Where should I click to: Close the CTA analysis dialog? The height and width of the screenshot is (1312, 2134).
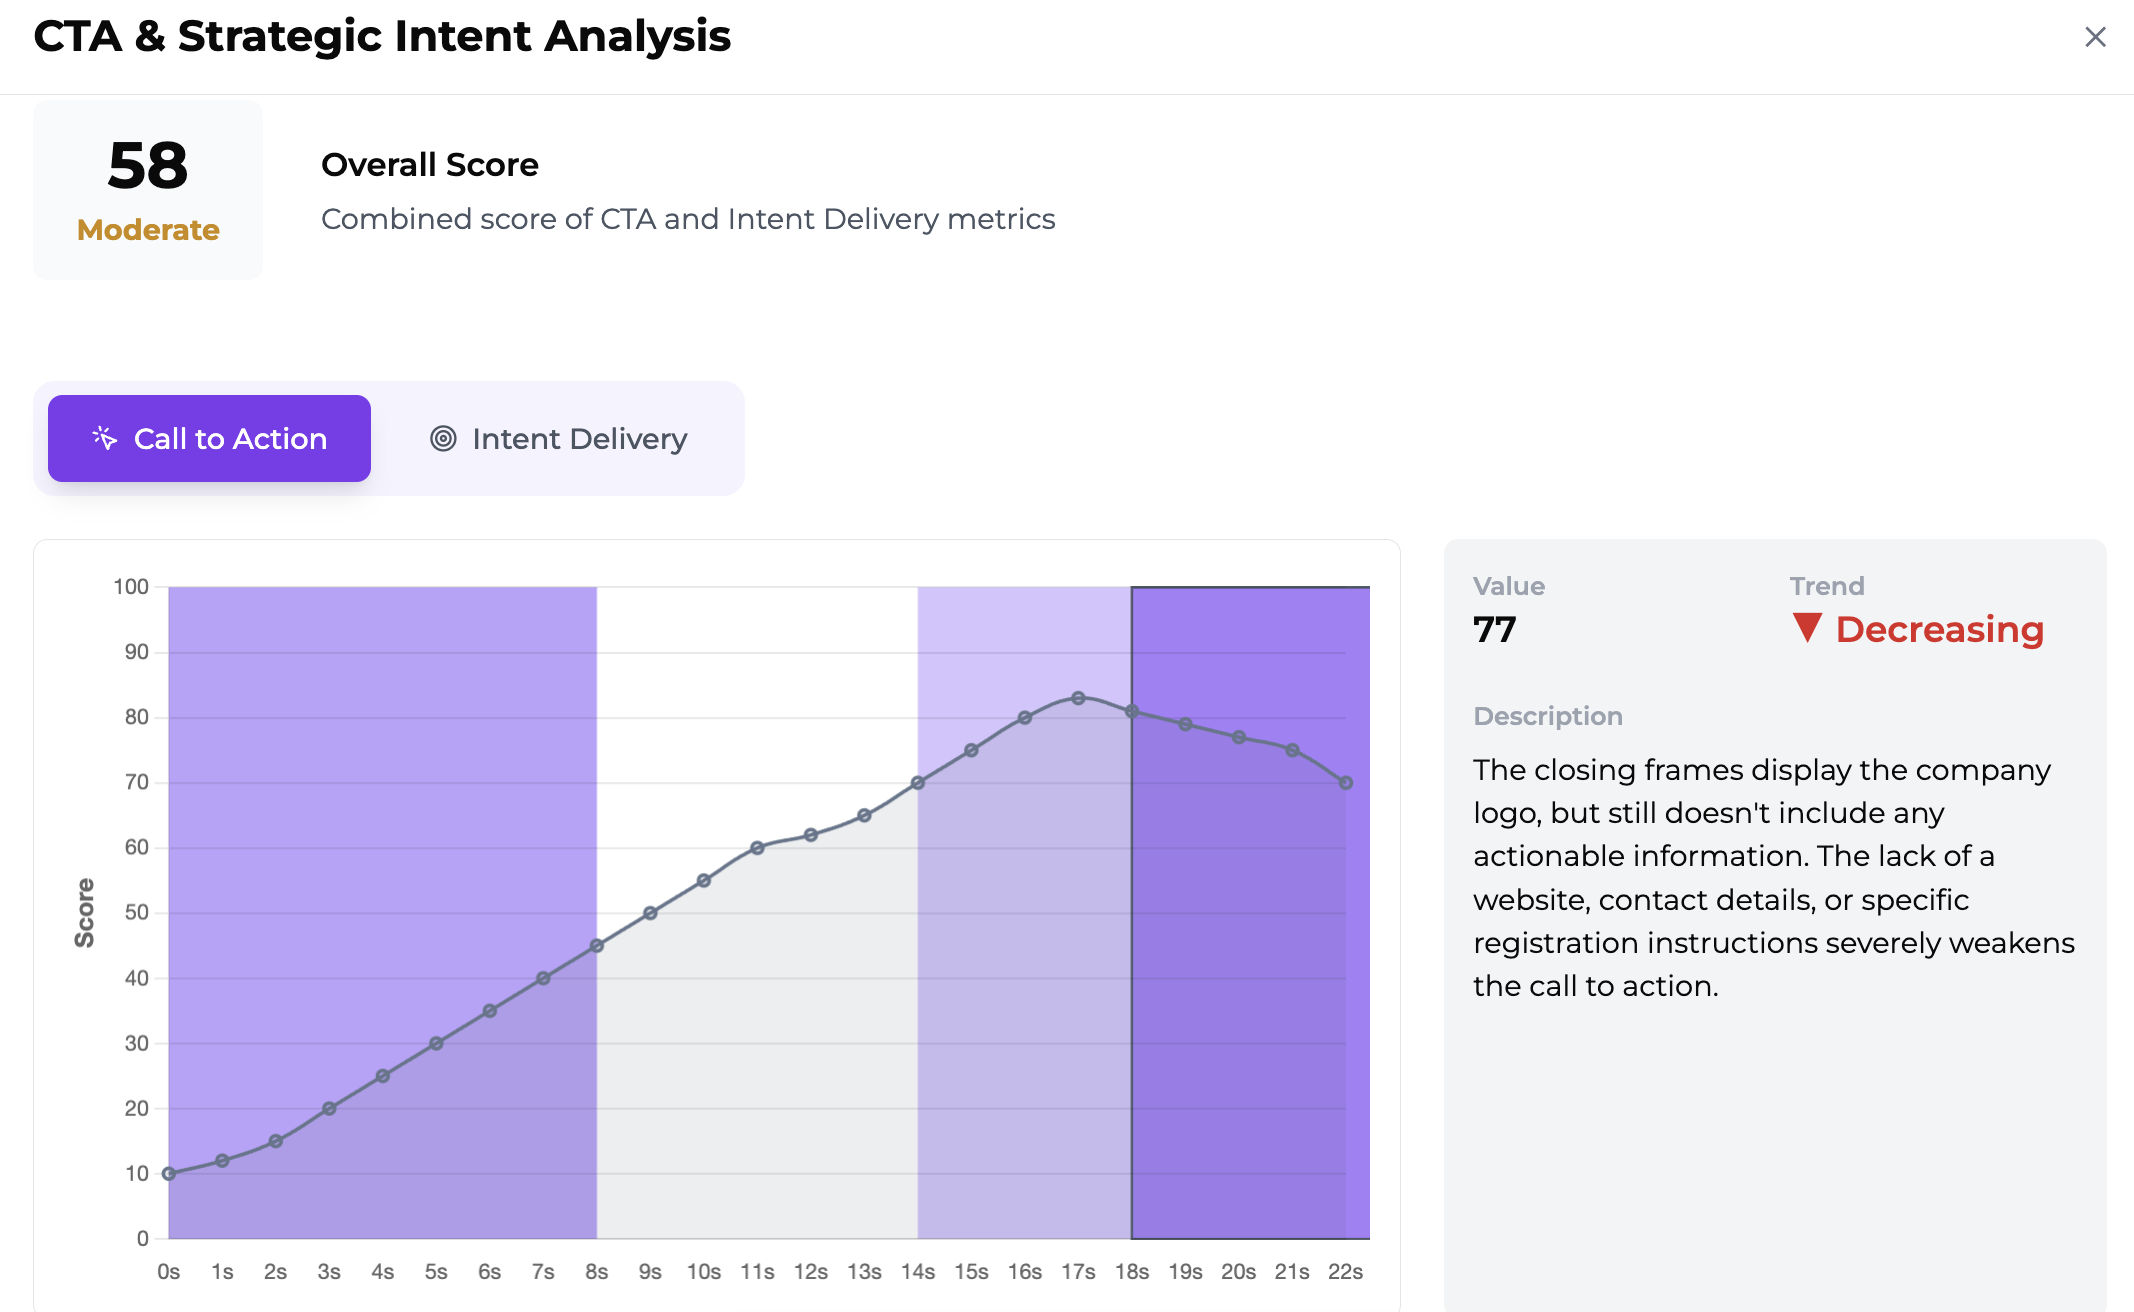click(x=2095, y=37)
